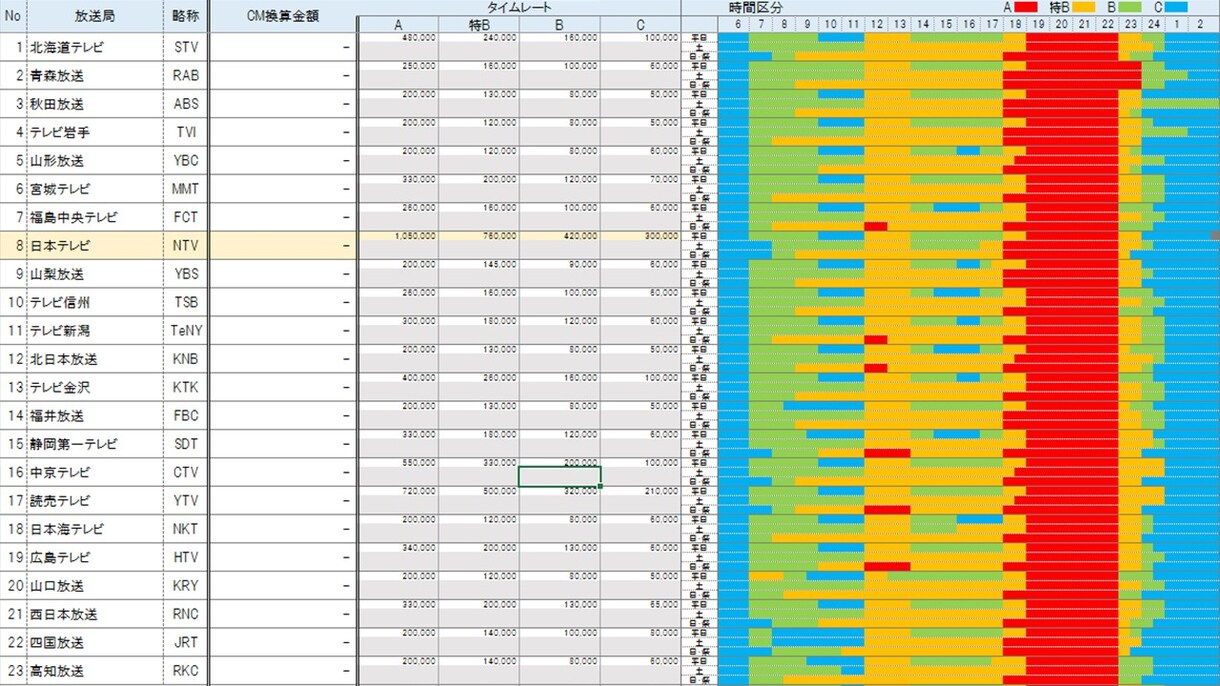This screenshot has height=686, width=1220.
Task: Click the green B legend color swatch
Action: pyautogui.click(x=1130, y=7)
